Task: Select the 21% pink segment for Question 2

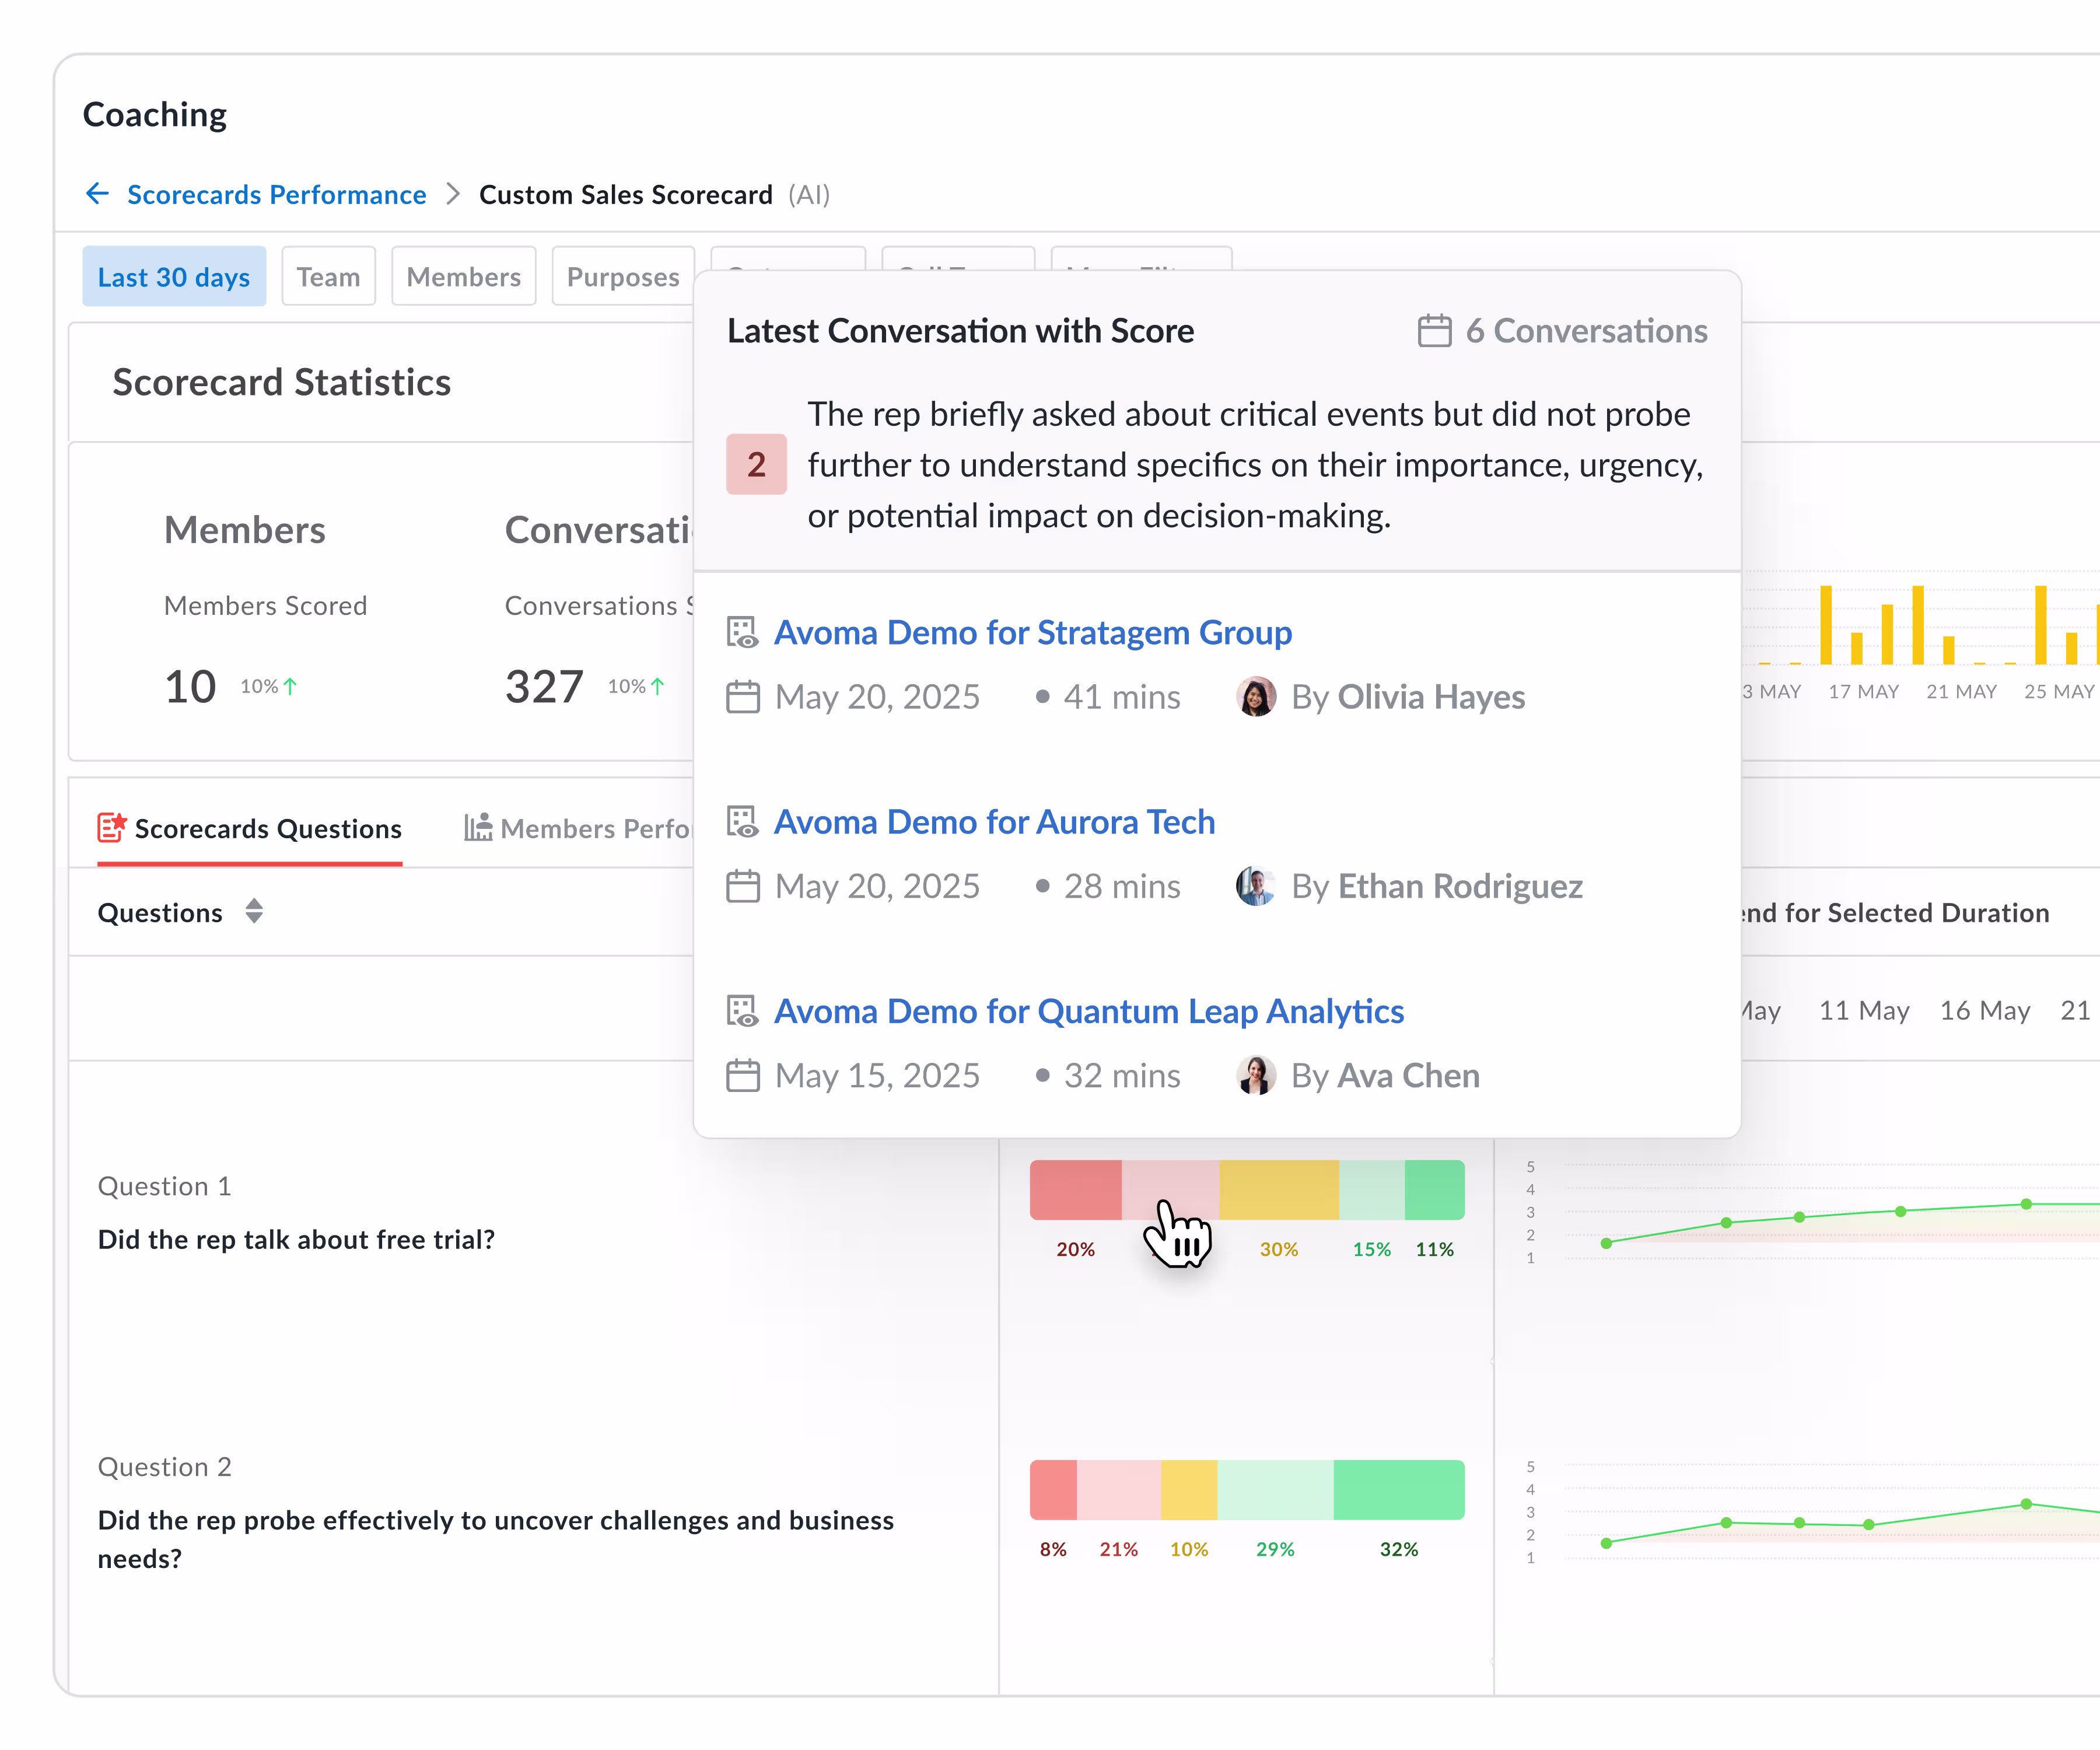Action: click(1119, 1490)
